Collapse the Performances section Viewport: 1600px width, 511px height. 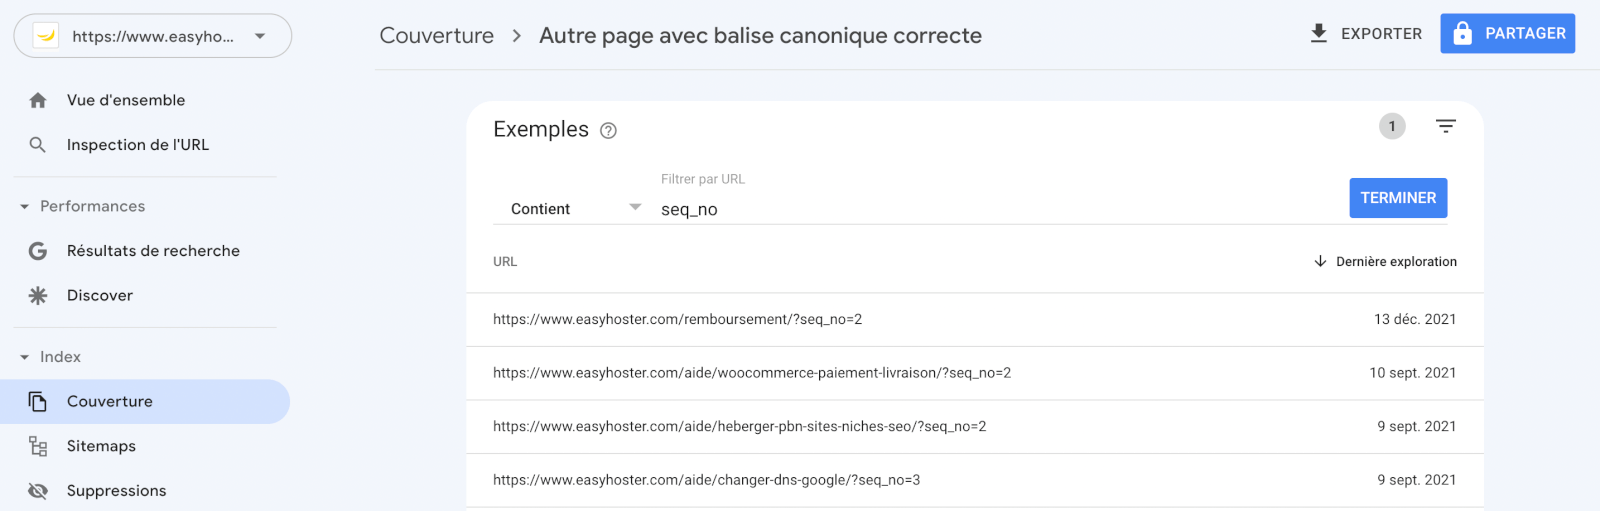pyautogui.click(x=25, y=207)
